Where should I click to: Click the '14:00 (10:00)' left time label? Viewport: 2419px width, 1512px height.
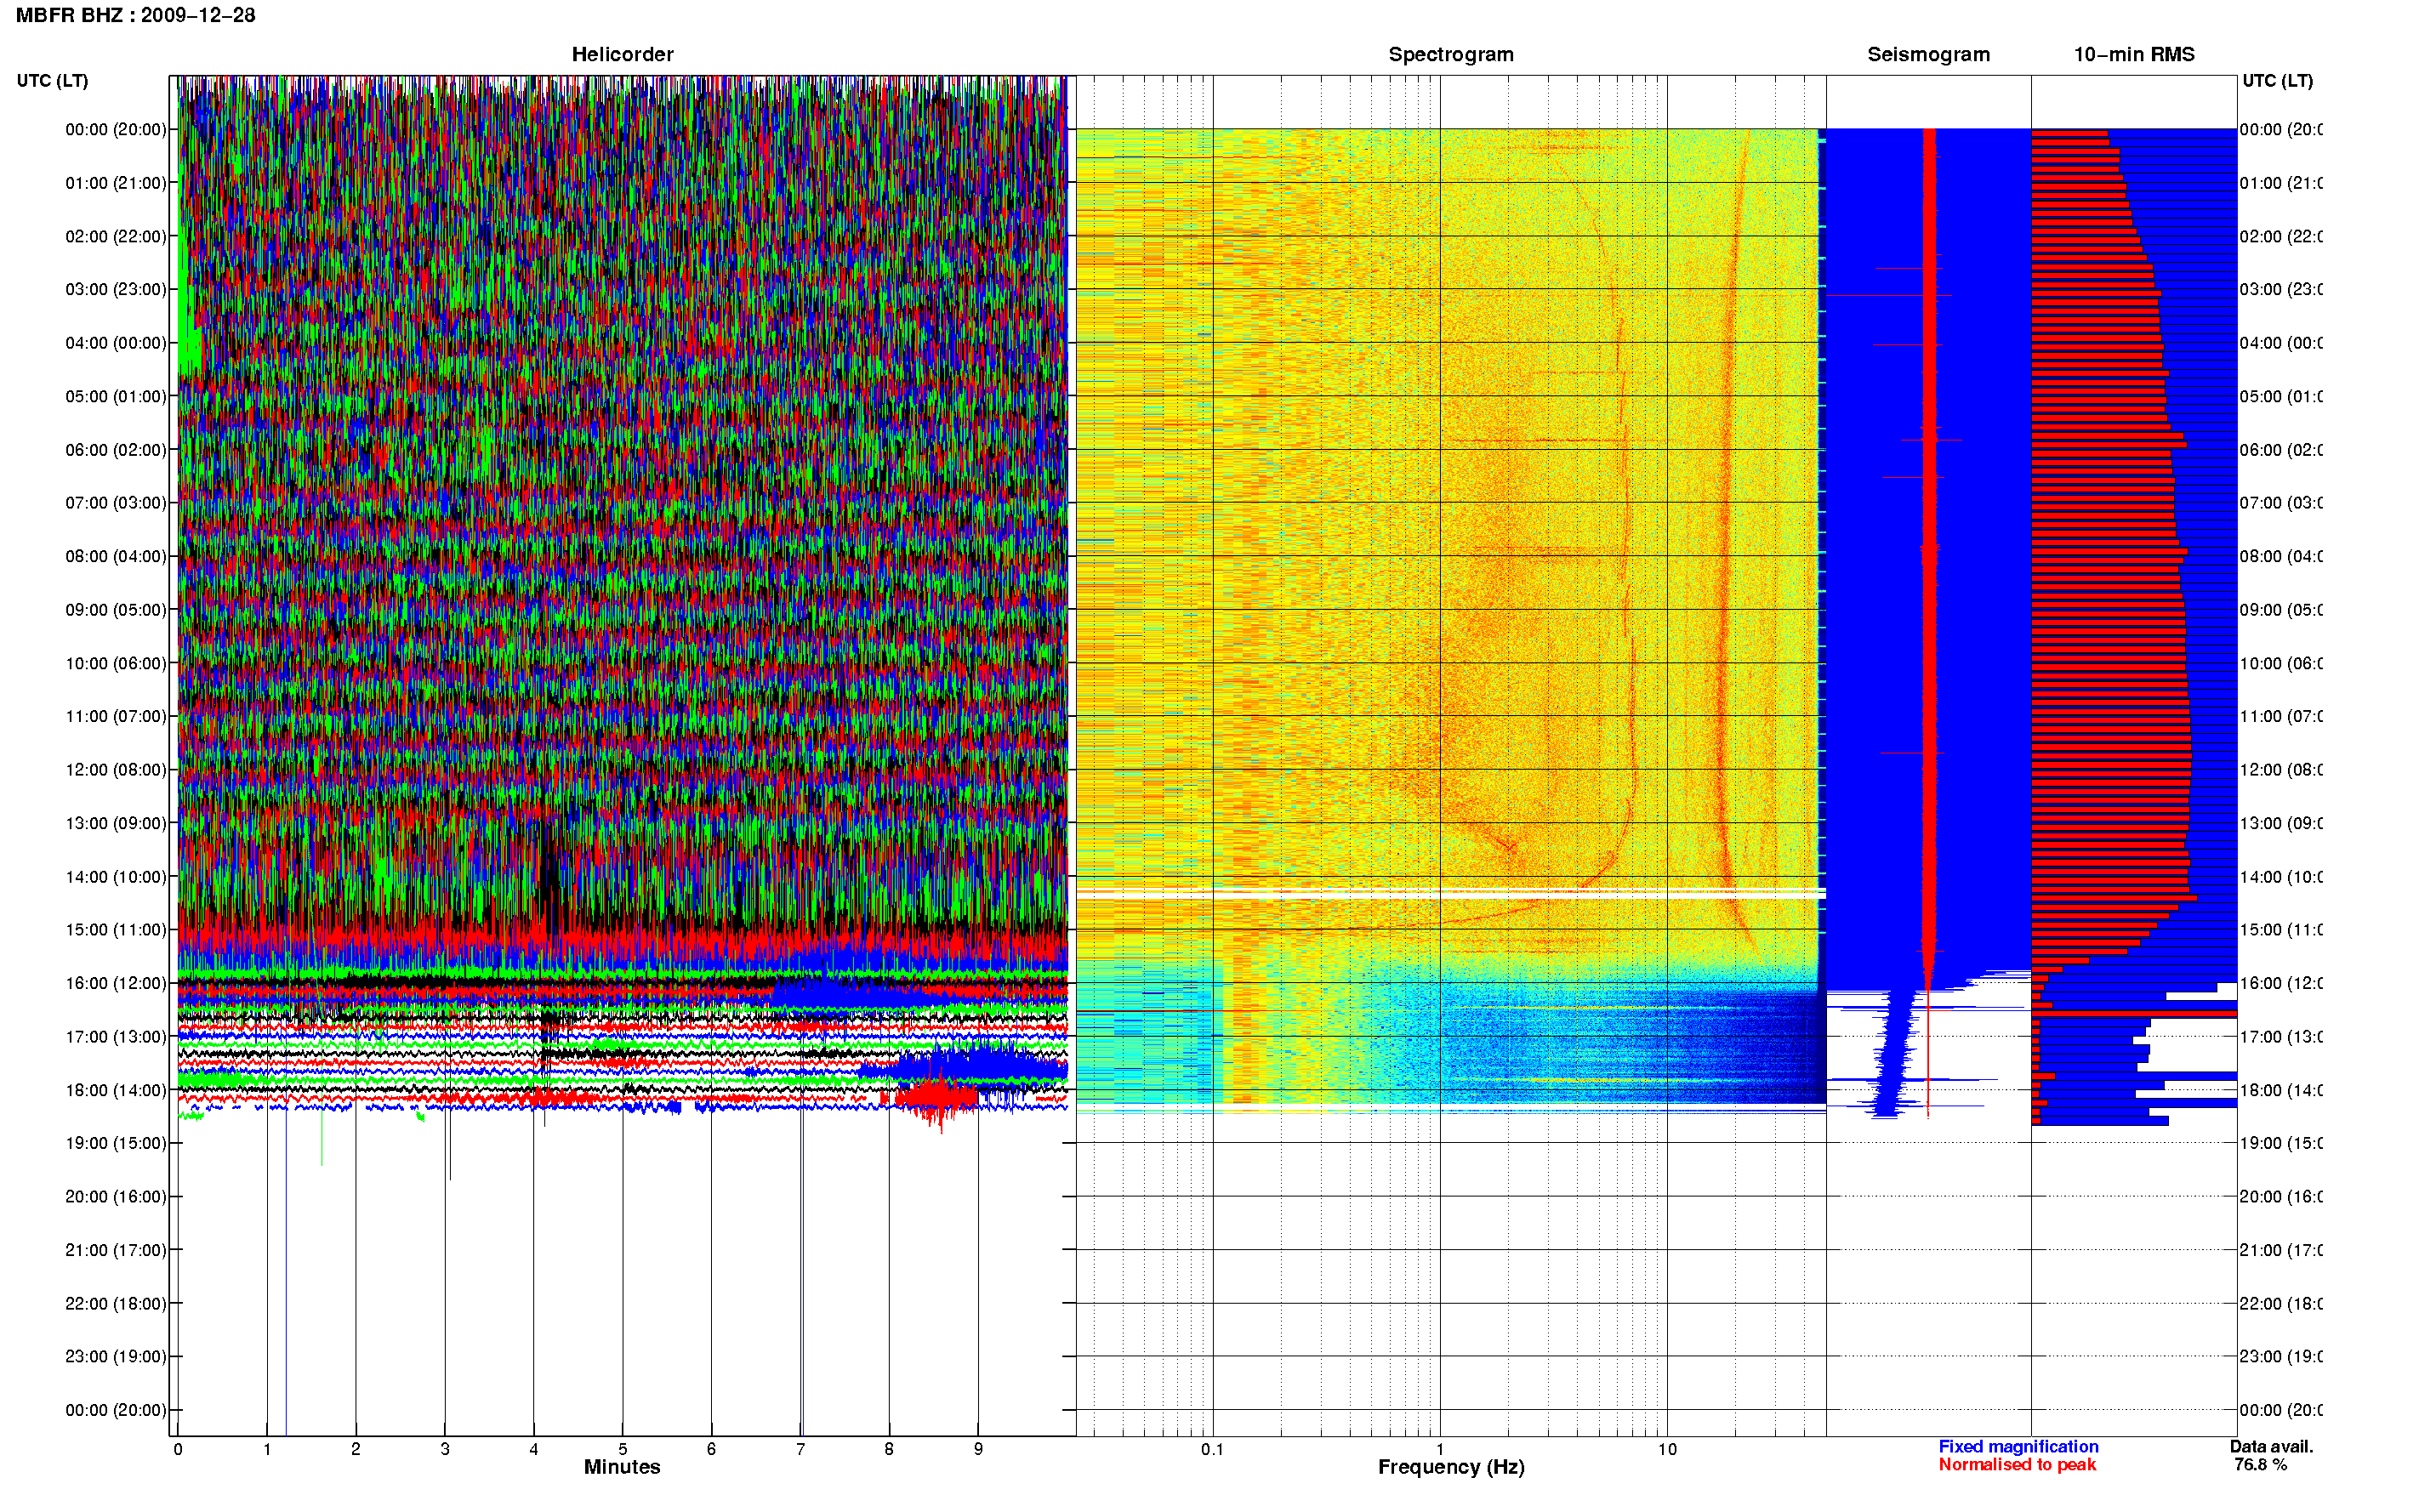click(x=116, y=877)
